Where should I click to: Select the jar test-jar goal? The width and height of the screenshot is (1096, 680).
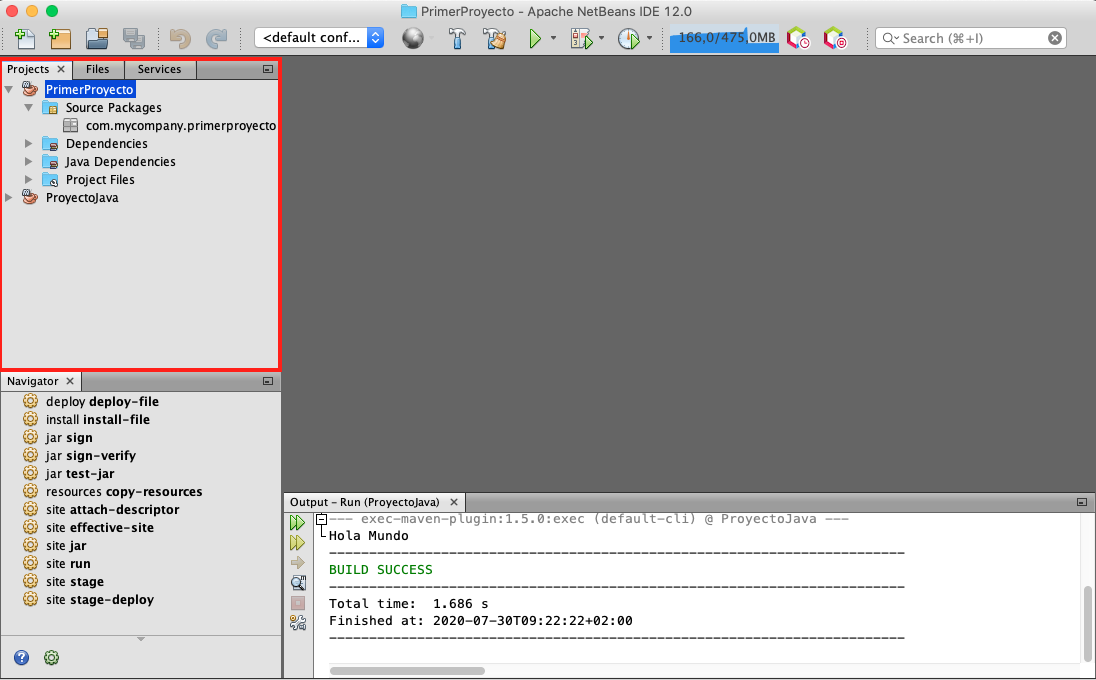click(80, 474)
